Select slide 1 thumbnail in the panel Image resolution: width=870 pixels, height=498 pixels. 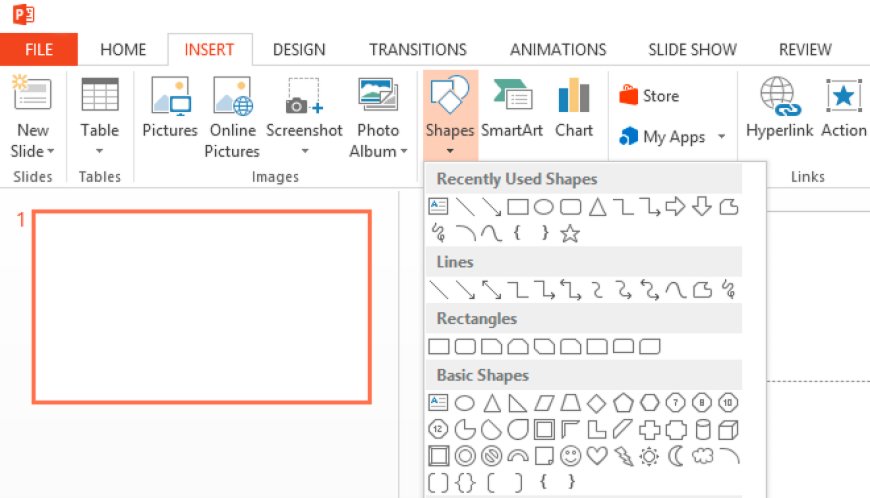pyautogui.click(x=202, y=306)
